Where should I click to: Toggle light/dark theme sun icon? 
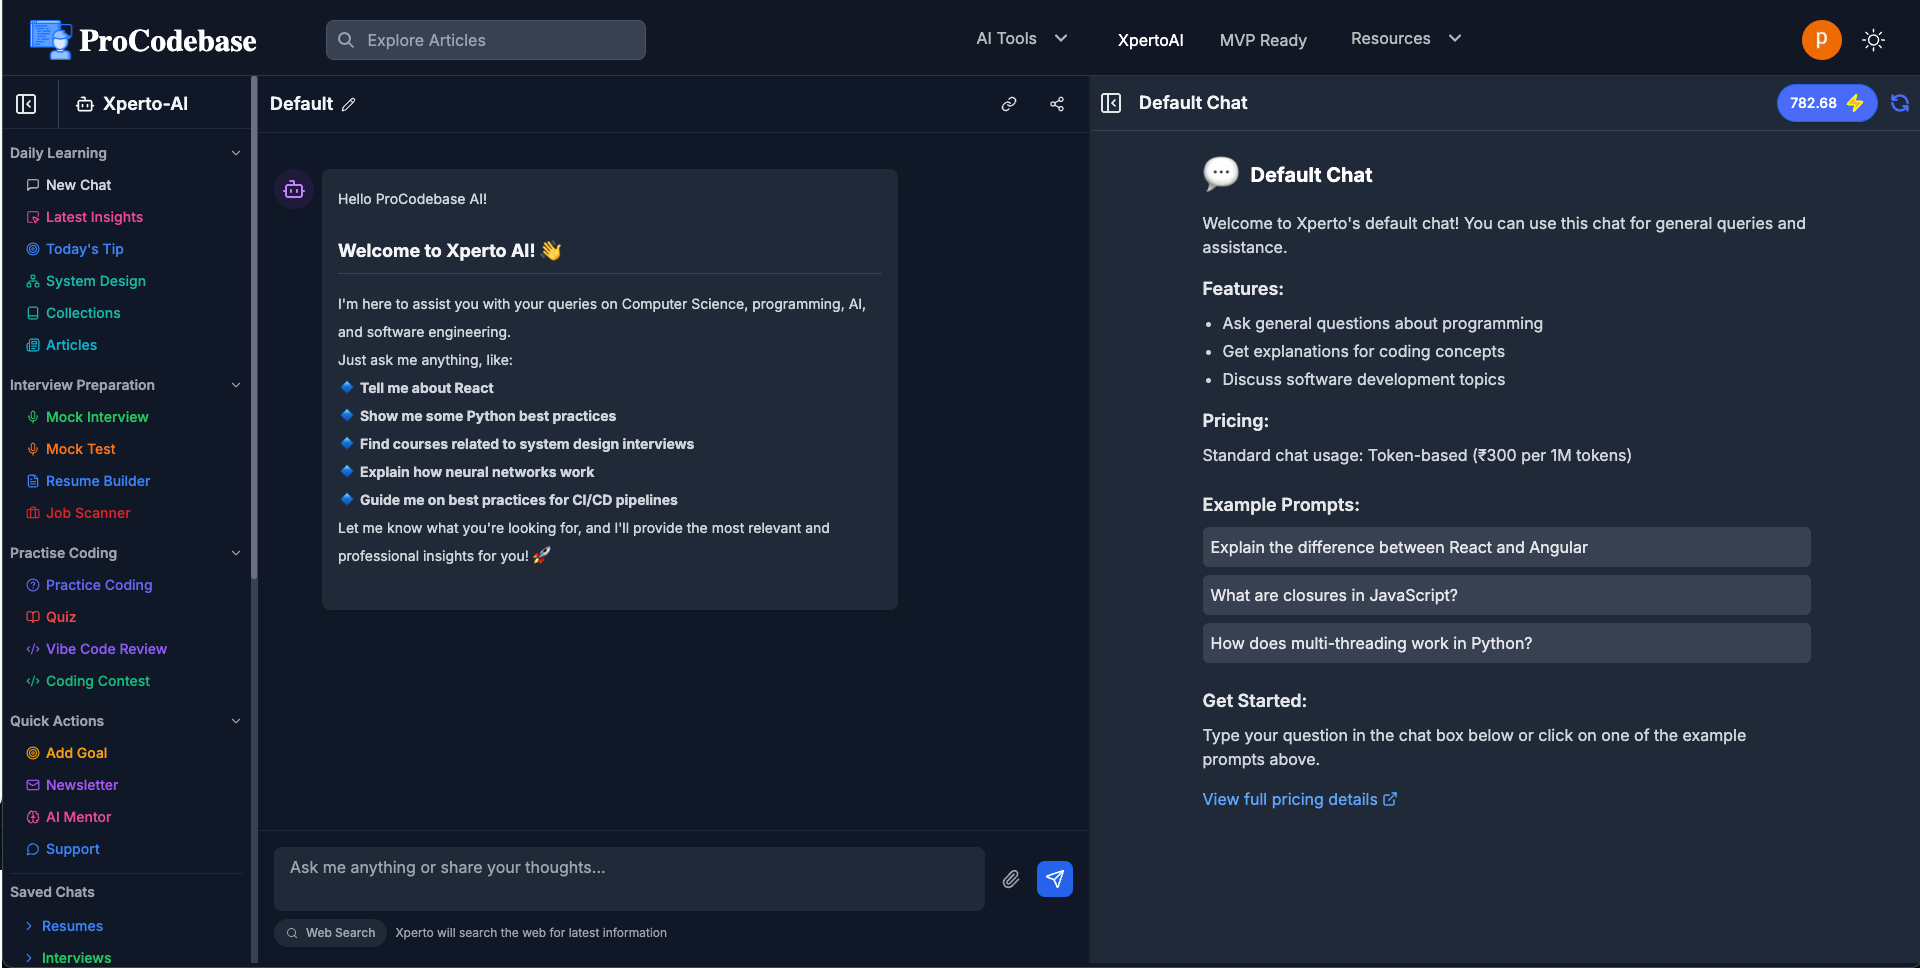pos(1873,40)
